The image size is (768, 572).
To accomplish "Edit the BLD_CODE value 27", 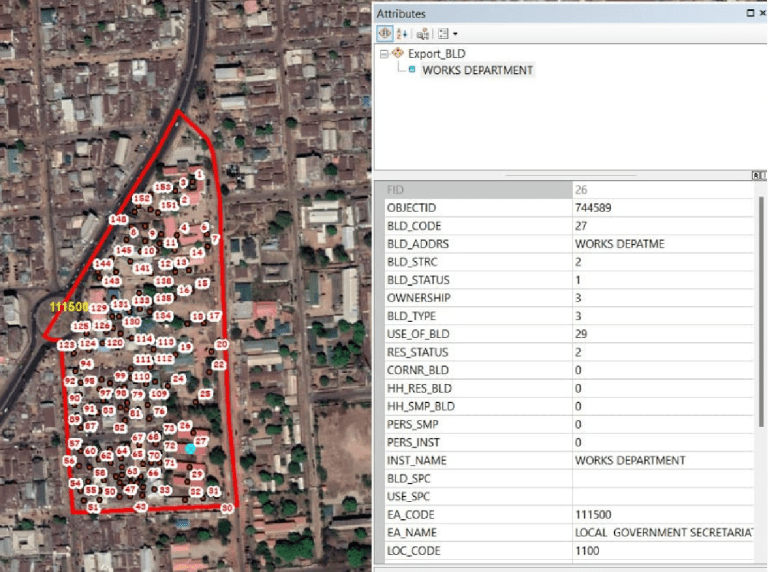I will (x=663, y=226).
